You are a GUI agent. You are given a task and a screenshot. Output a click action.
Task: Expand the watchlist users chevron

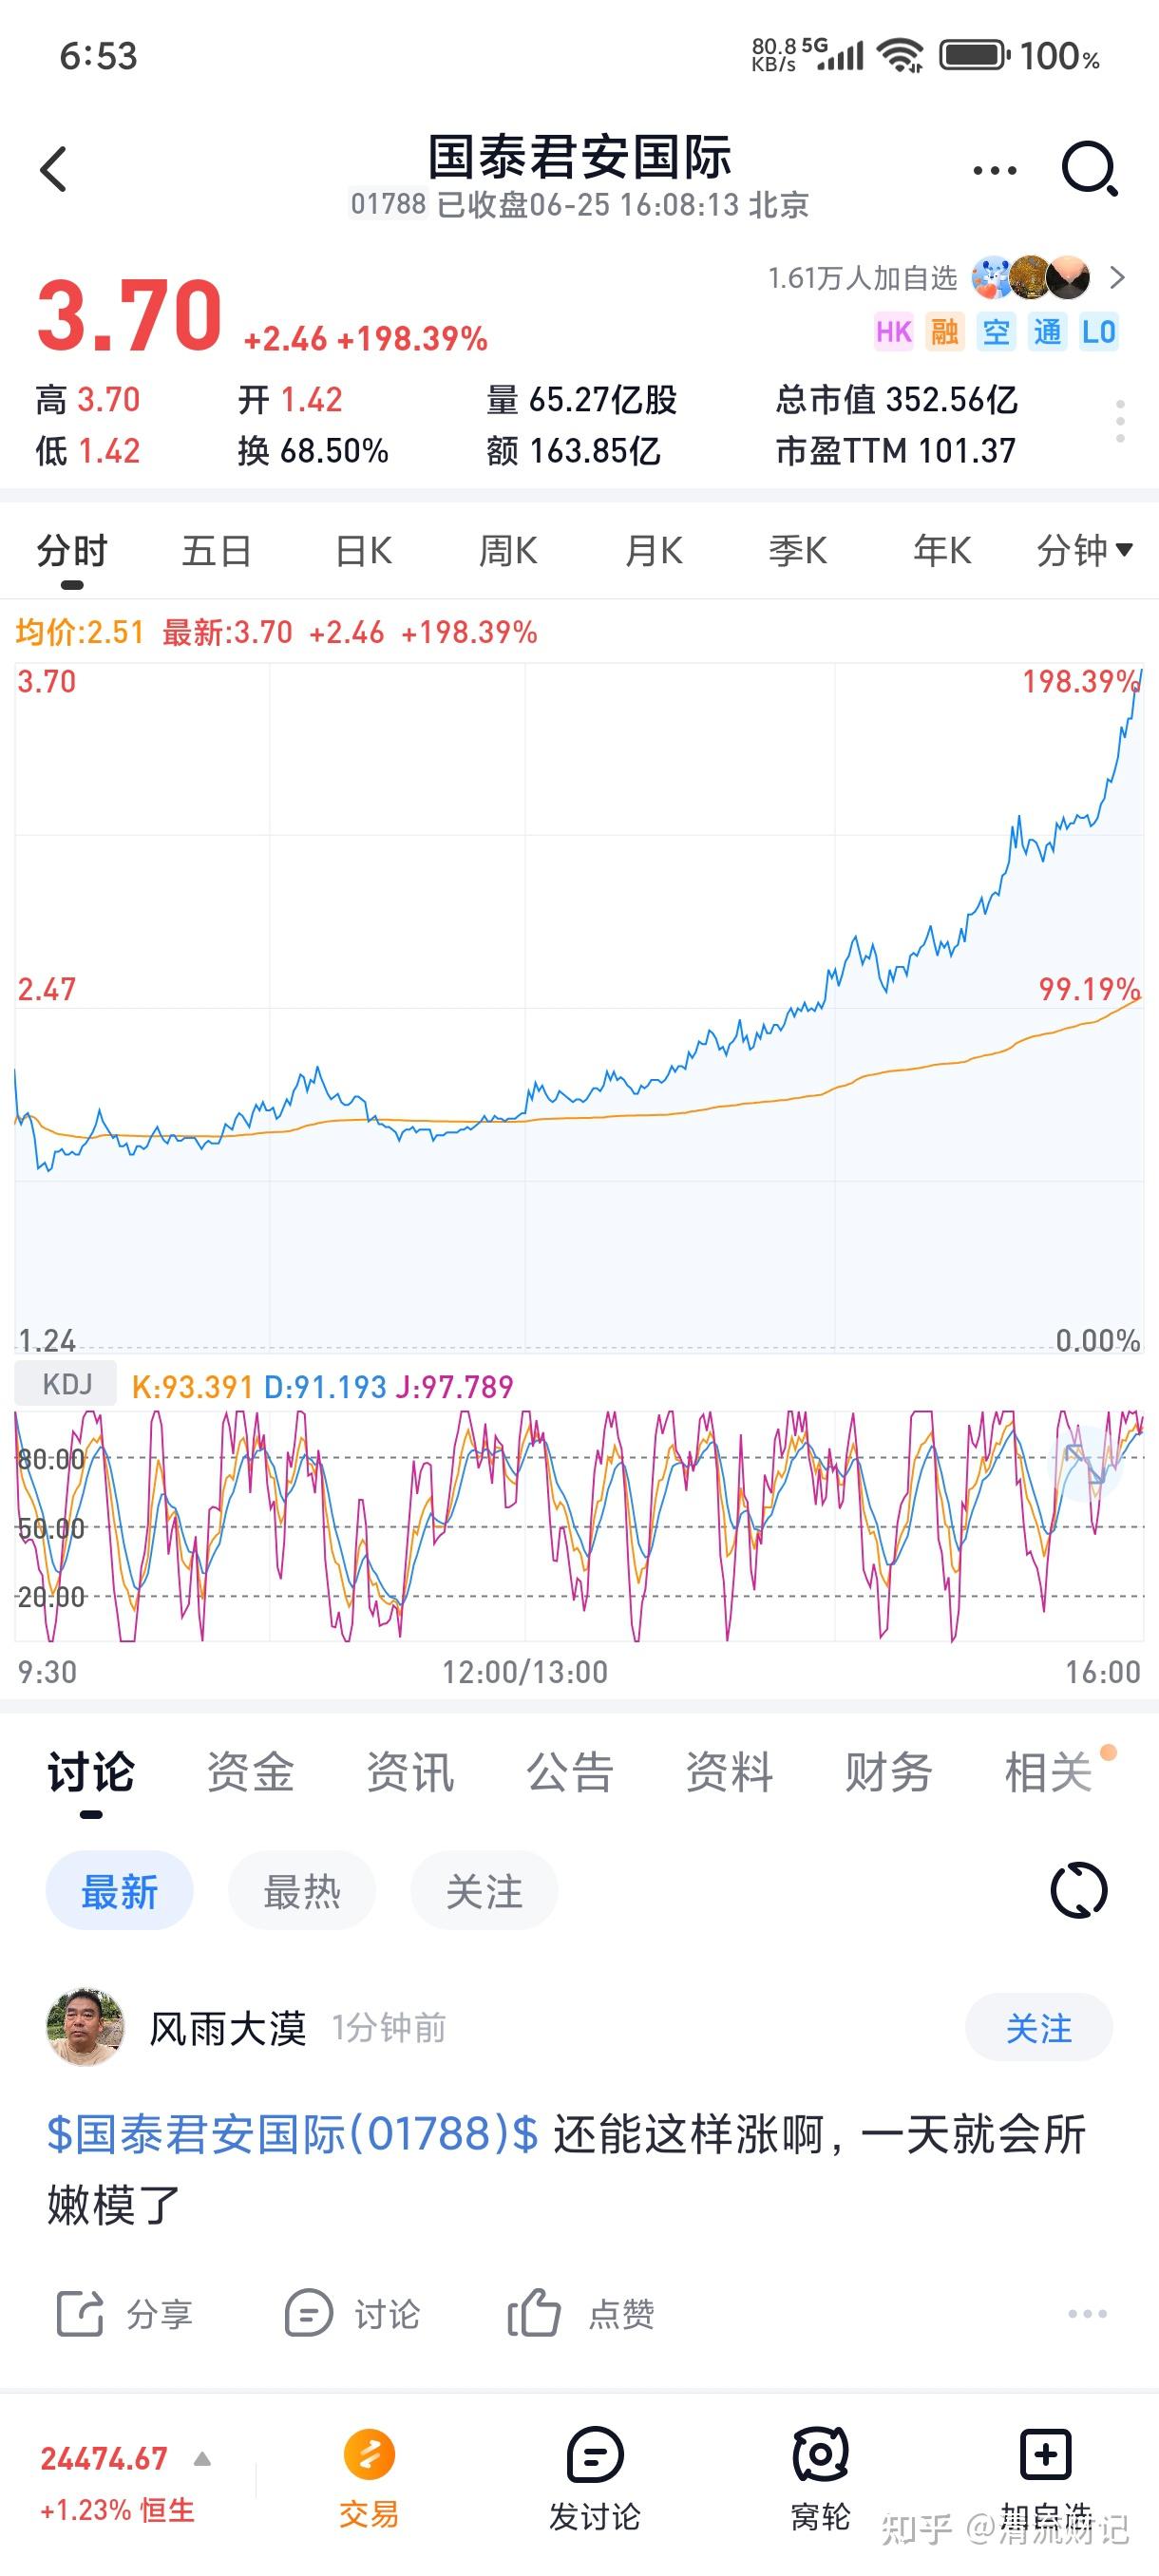[1118, 278]
